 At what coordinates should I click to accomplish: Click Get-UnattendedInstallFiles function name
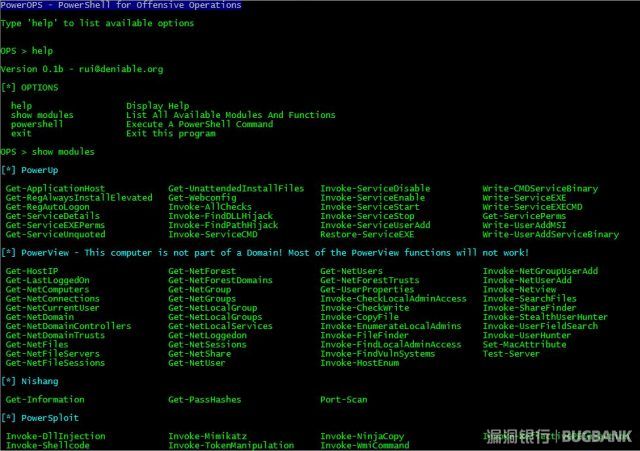pos(236,189)
